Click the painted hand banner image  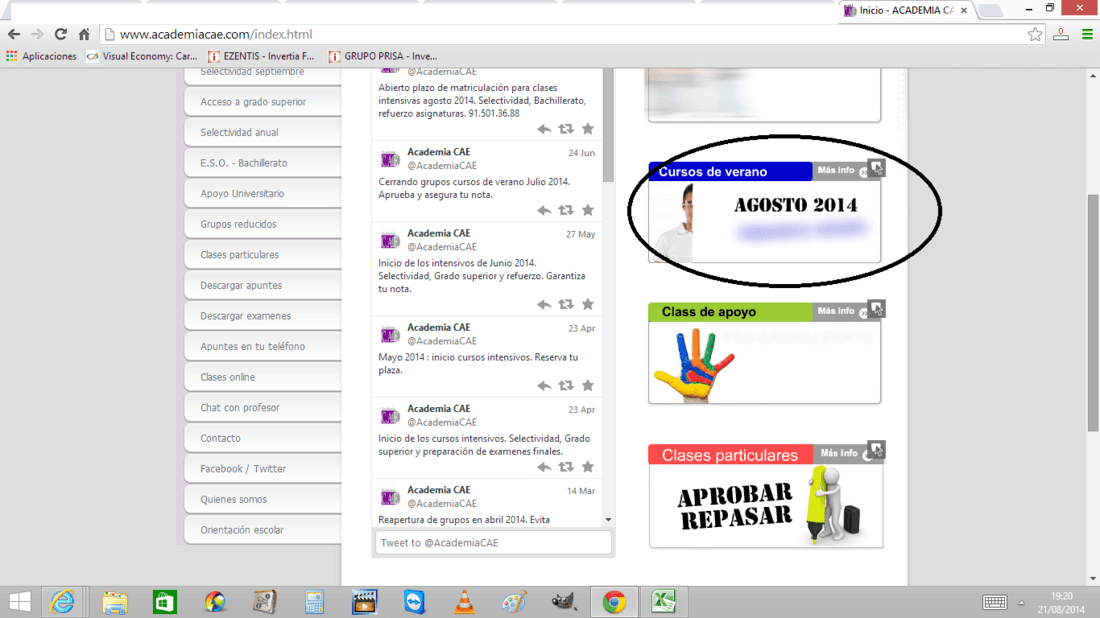tap(764, 363)
